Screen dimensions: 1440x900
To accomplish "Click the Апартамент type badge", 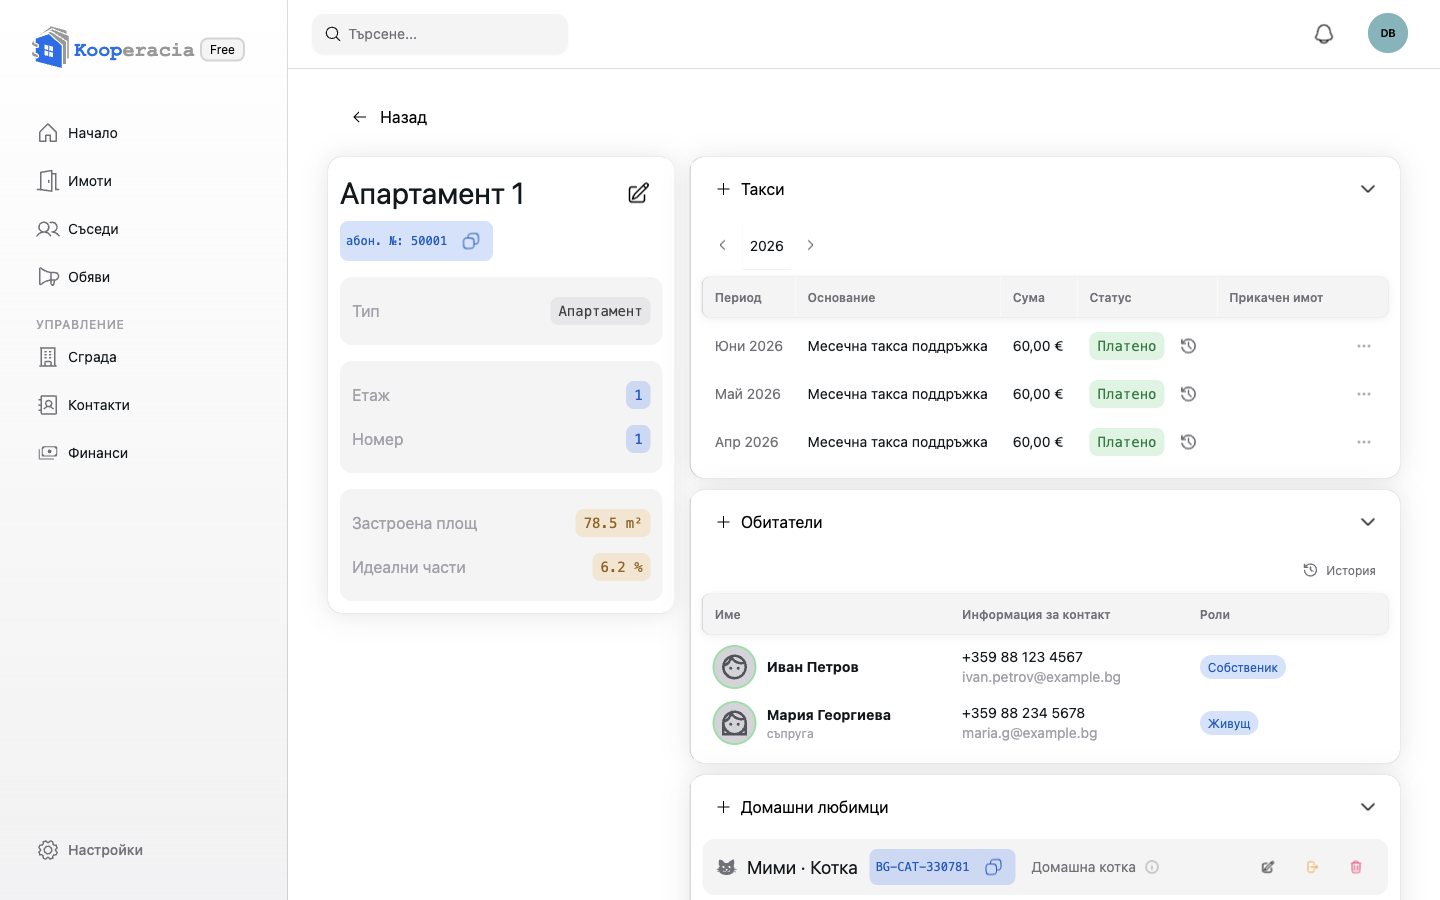I will click(600, 311).
